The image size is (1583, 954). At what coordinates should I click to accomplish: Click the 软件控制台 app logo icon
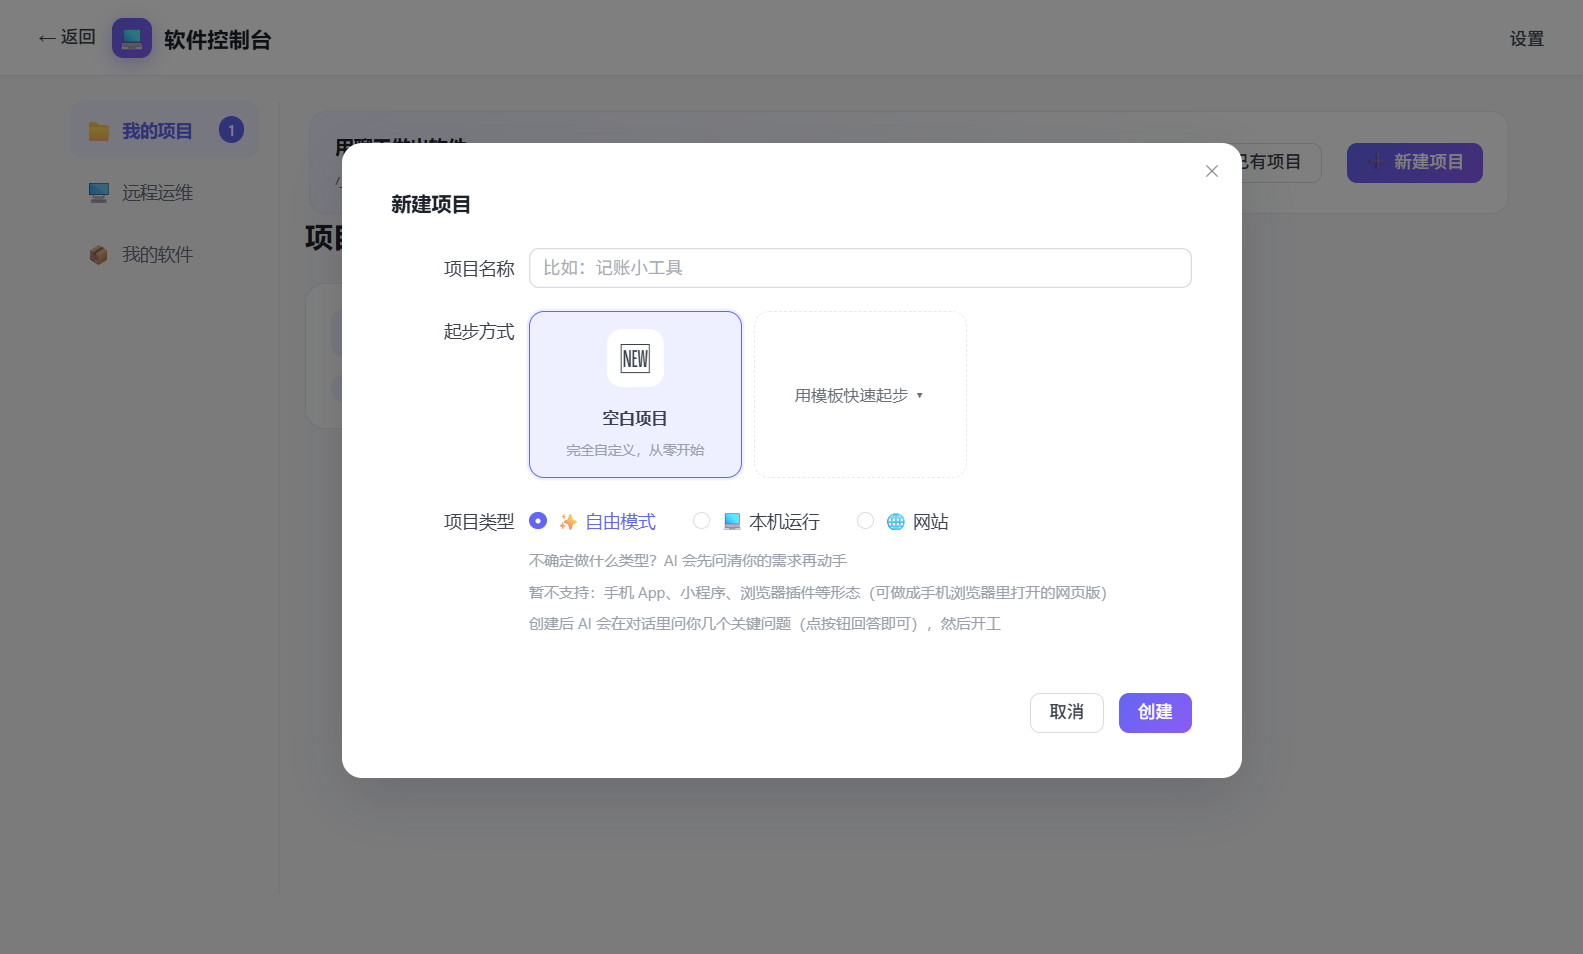pos(132,38)
